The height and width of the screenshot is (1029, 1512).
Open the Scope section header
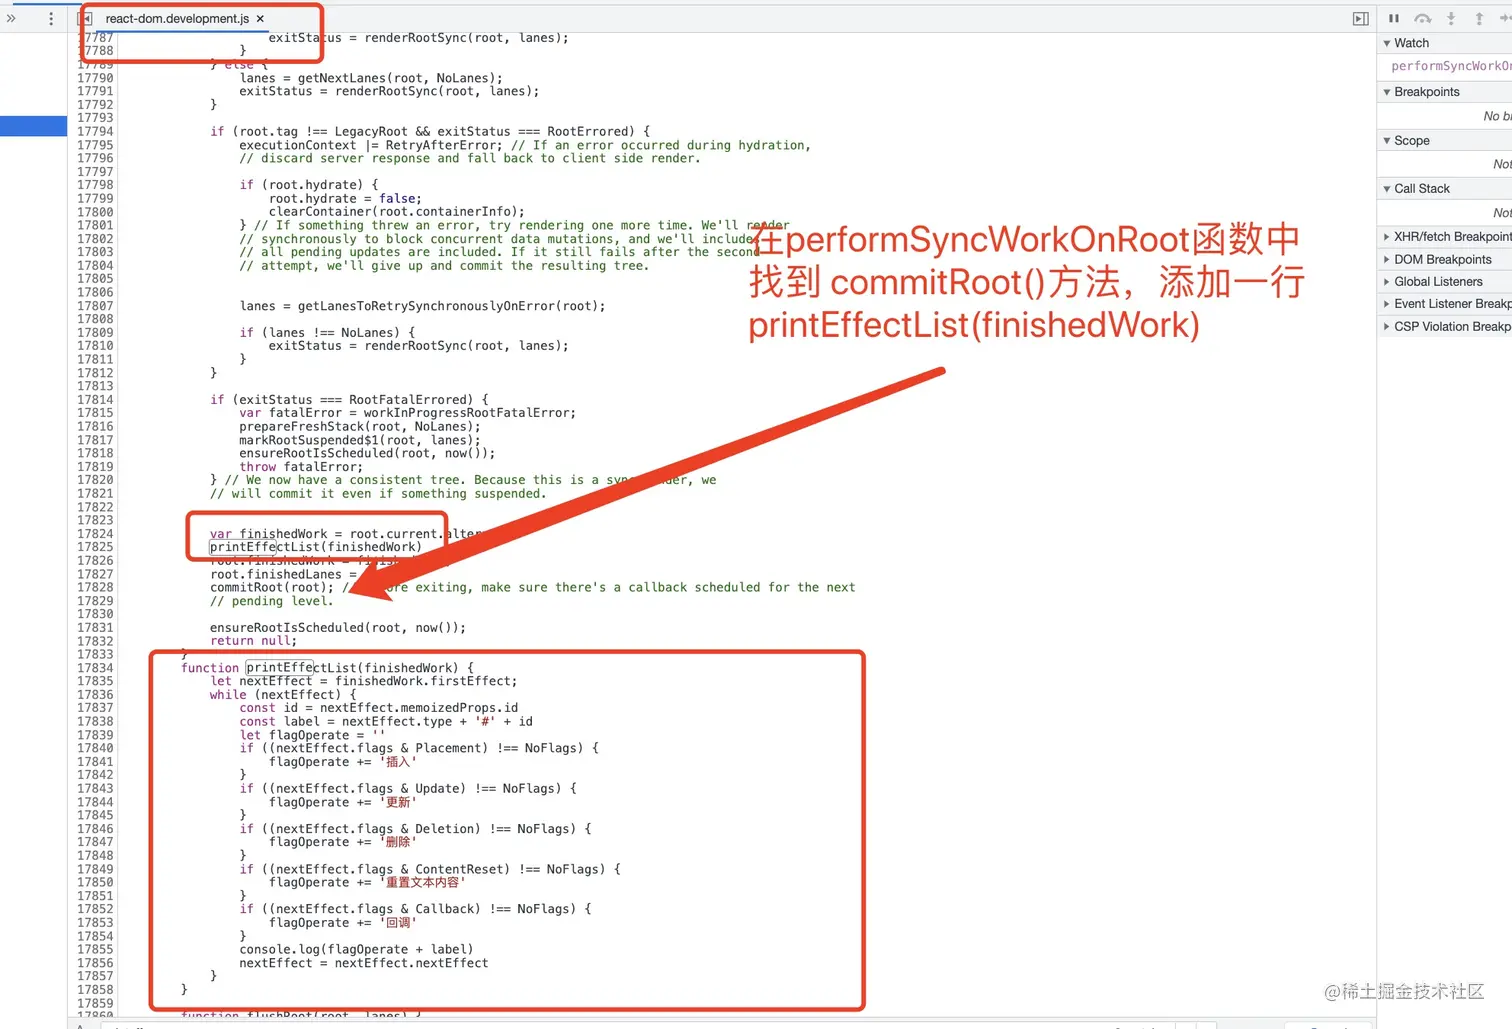(x=1408, y=140)
